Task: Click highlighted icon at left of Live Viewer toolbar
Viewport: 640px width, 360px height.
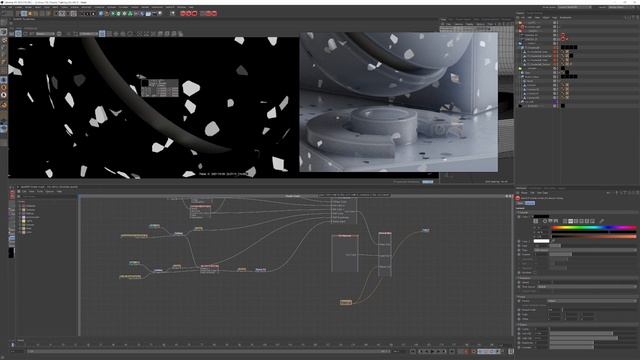Action: click(18, 33)
